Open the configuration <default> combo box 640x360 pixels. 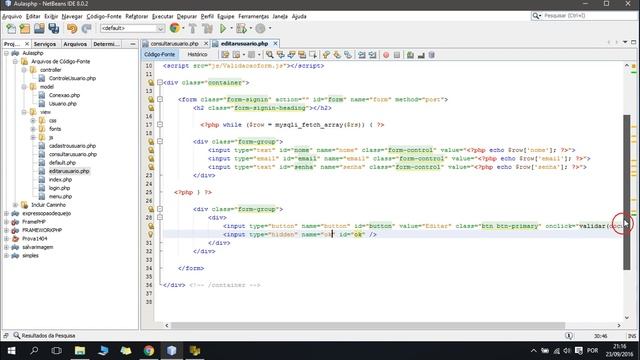[x=133, y=28]
